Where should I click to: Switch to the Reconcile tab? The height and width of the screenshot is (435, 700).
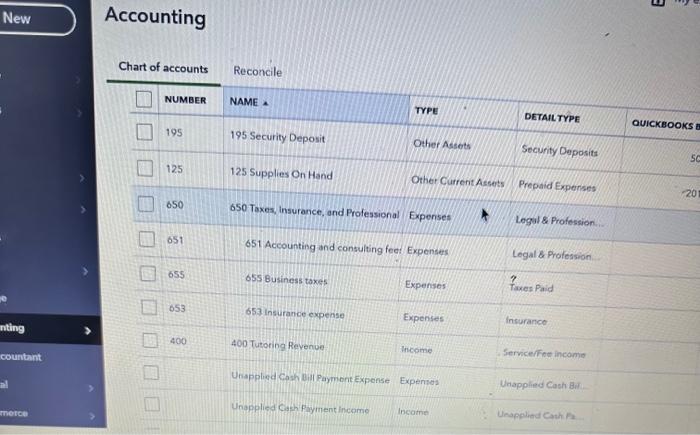coord(258,71)
